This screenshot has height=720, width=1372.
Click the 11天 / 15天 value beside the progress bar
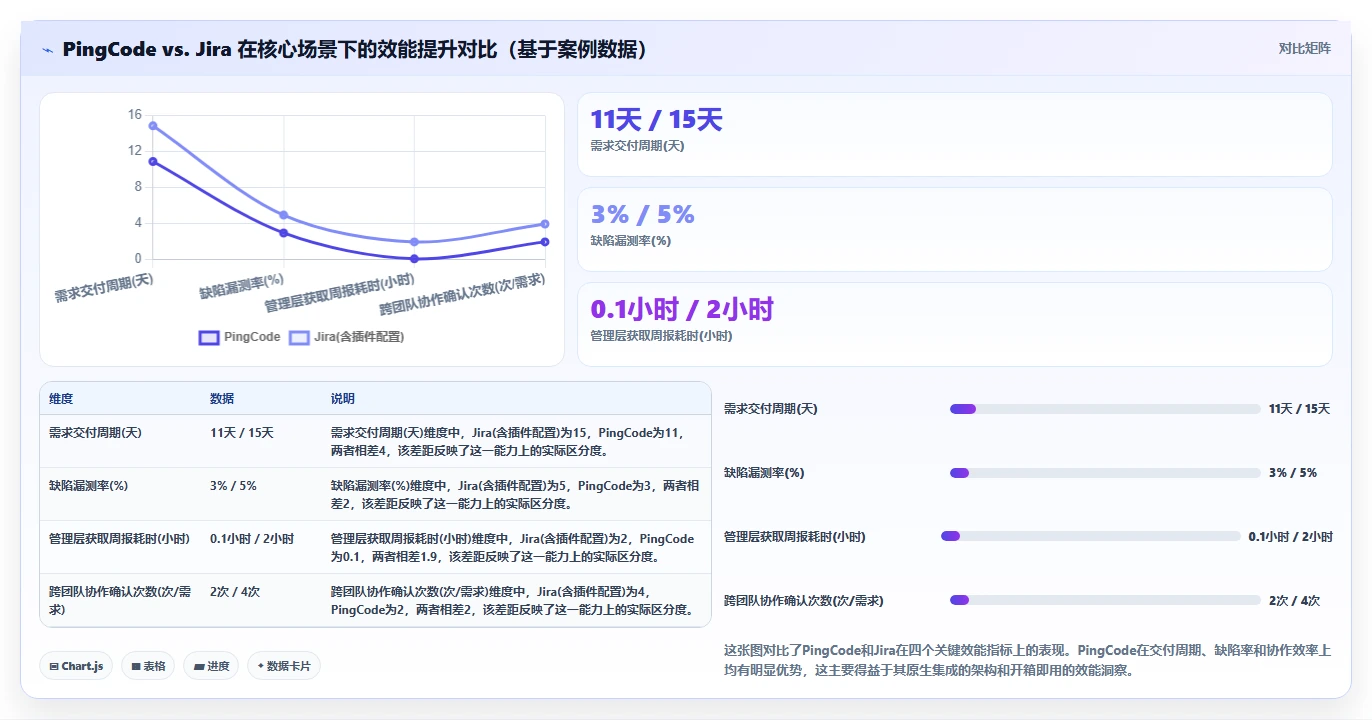(x=1299, y=409)
